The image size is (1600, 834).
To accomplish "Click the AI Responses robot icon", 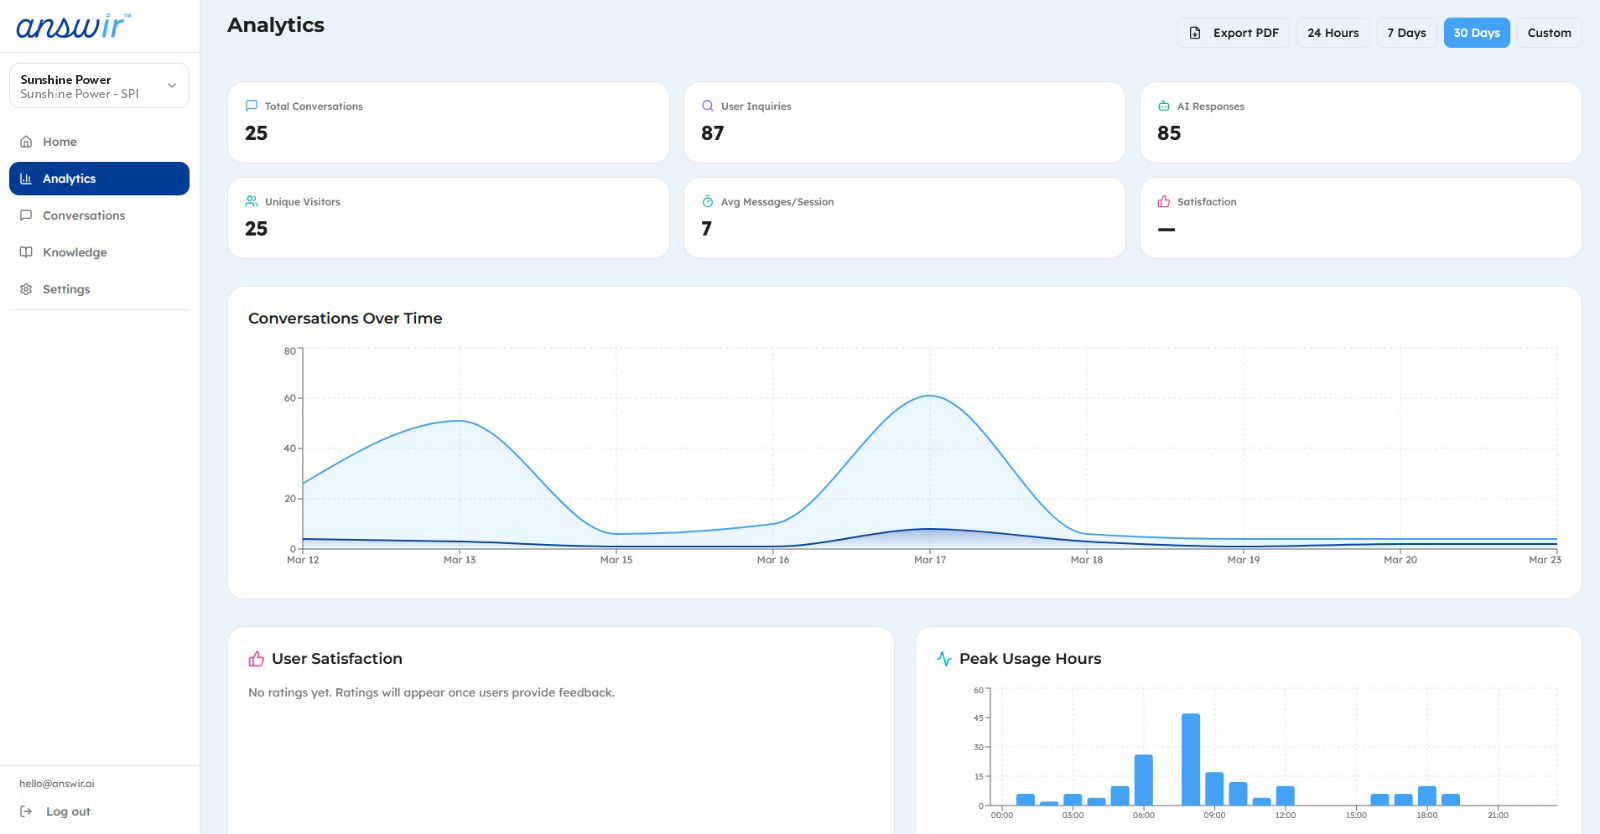I will coord(1164,106).
